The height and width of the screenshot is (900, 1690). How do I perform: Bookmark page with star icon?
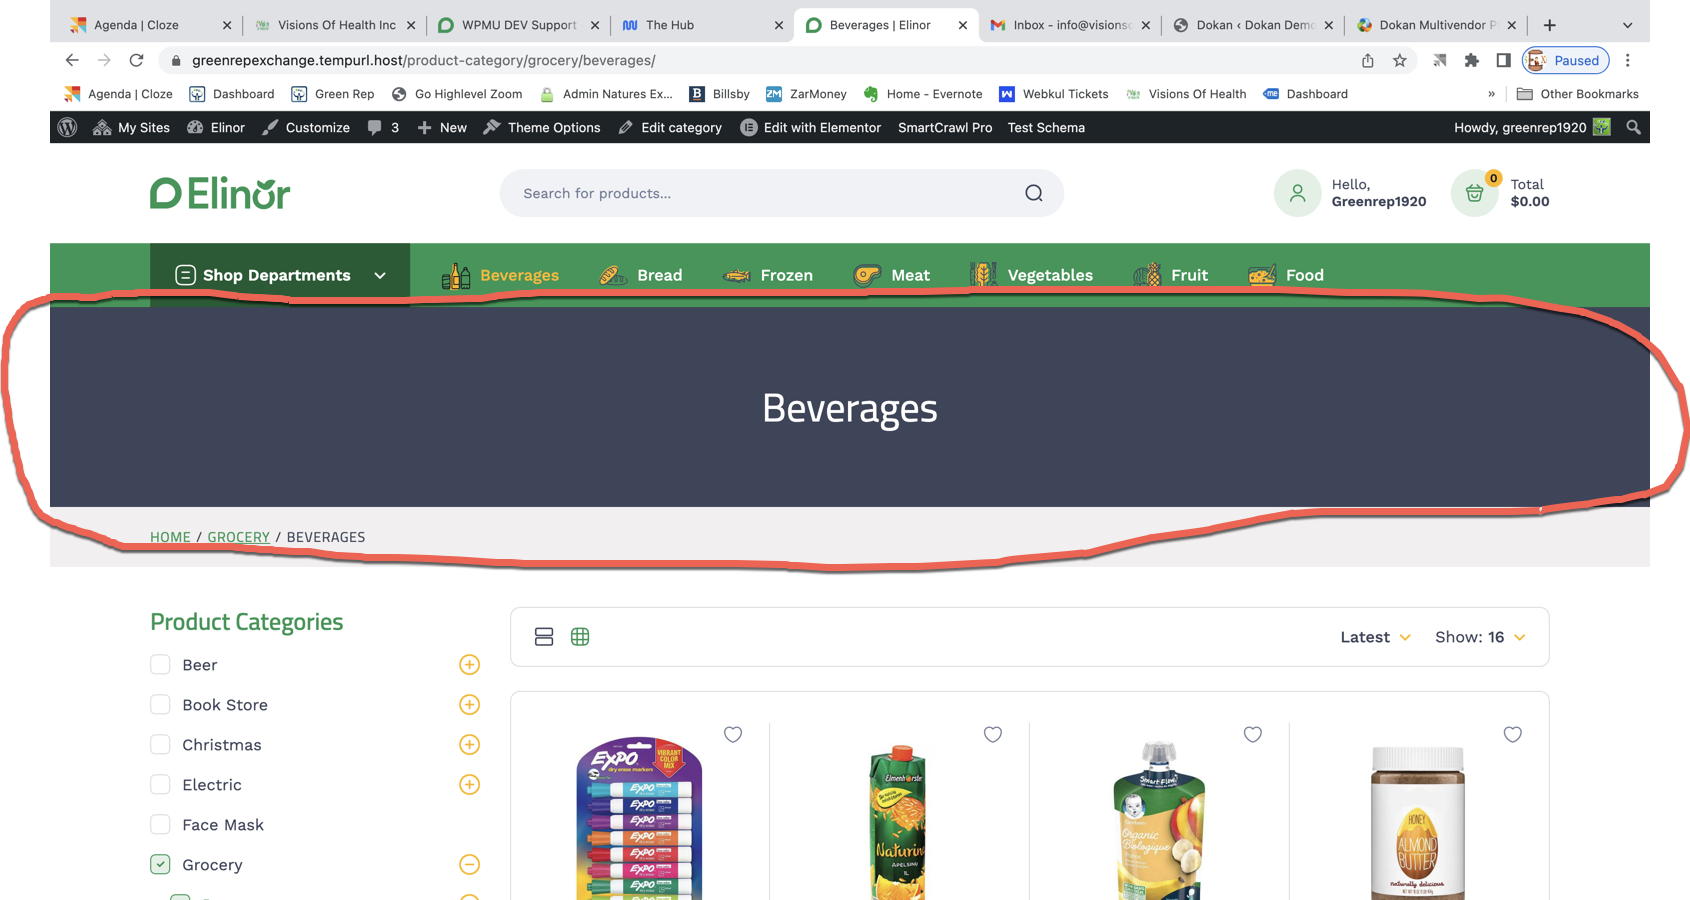pyautogui.click(x=1400, y=60)
